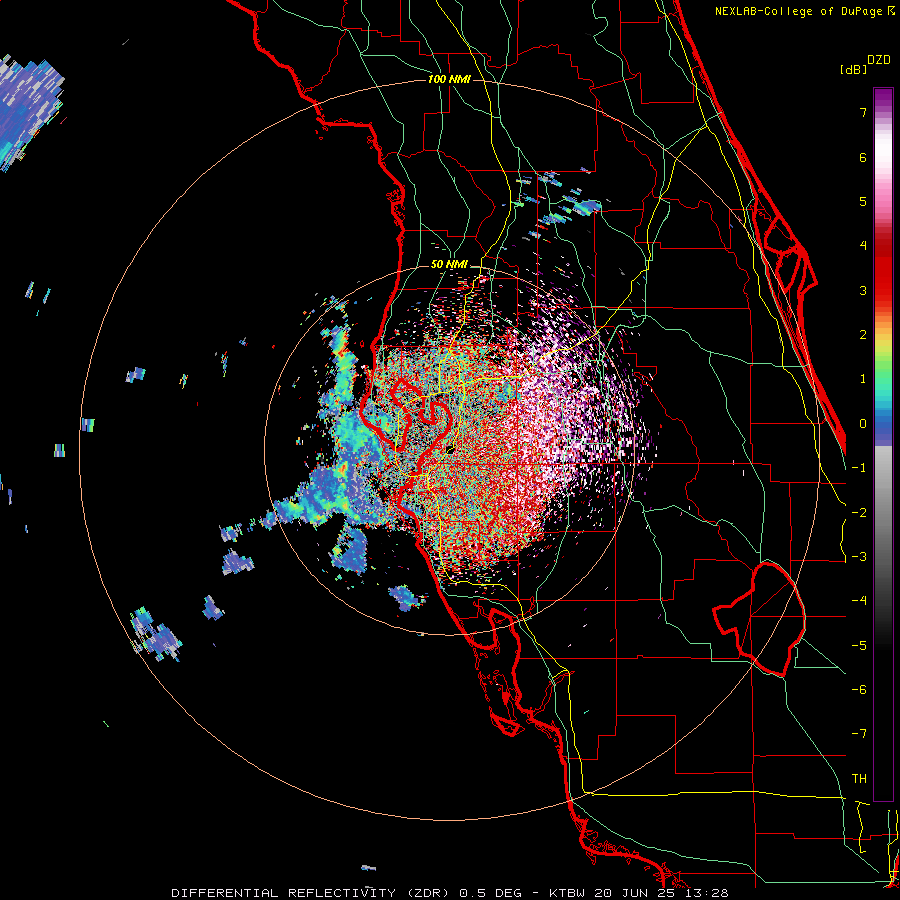This screenshot has width=900, height=900.
Task: Click the 6 value on color scale
Action: pos(863,157)
